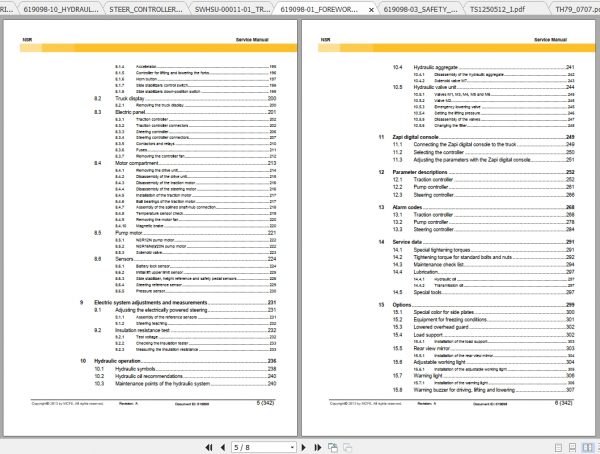Click 'Parameter descriptions' chapter 12 heading

(x=420, y=172)
